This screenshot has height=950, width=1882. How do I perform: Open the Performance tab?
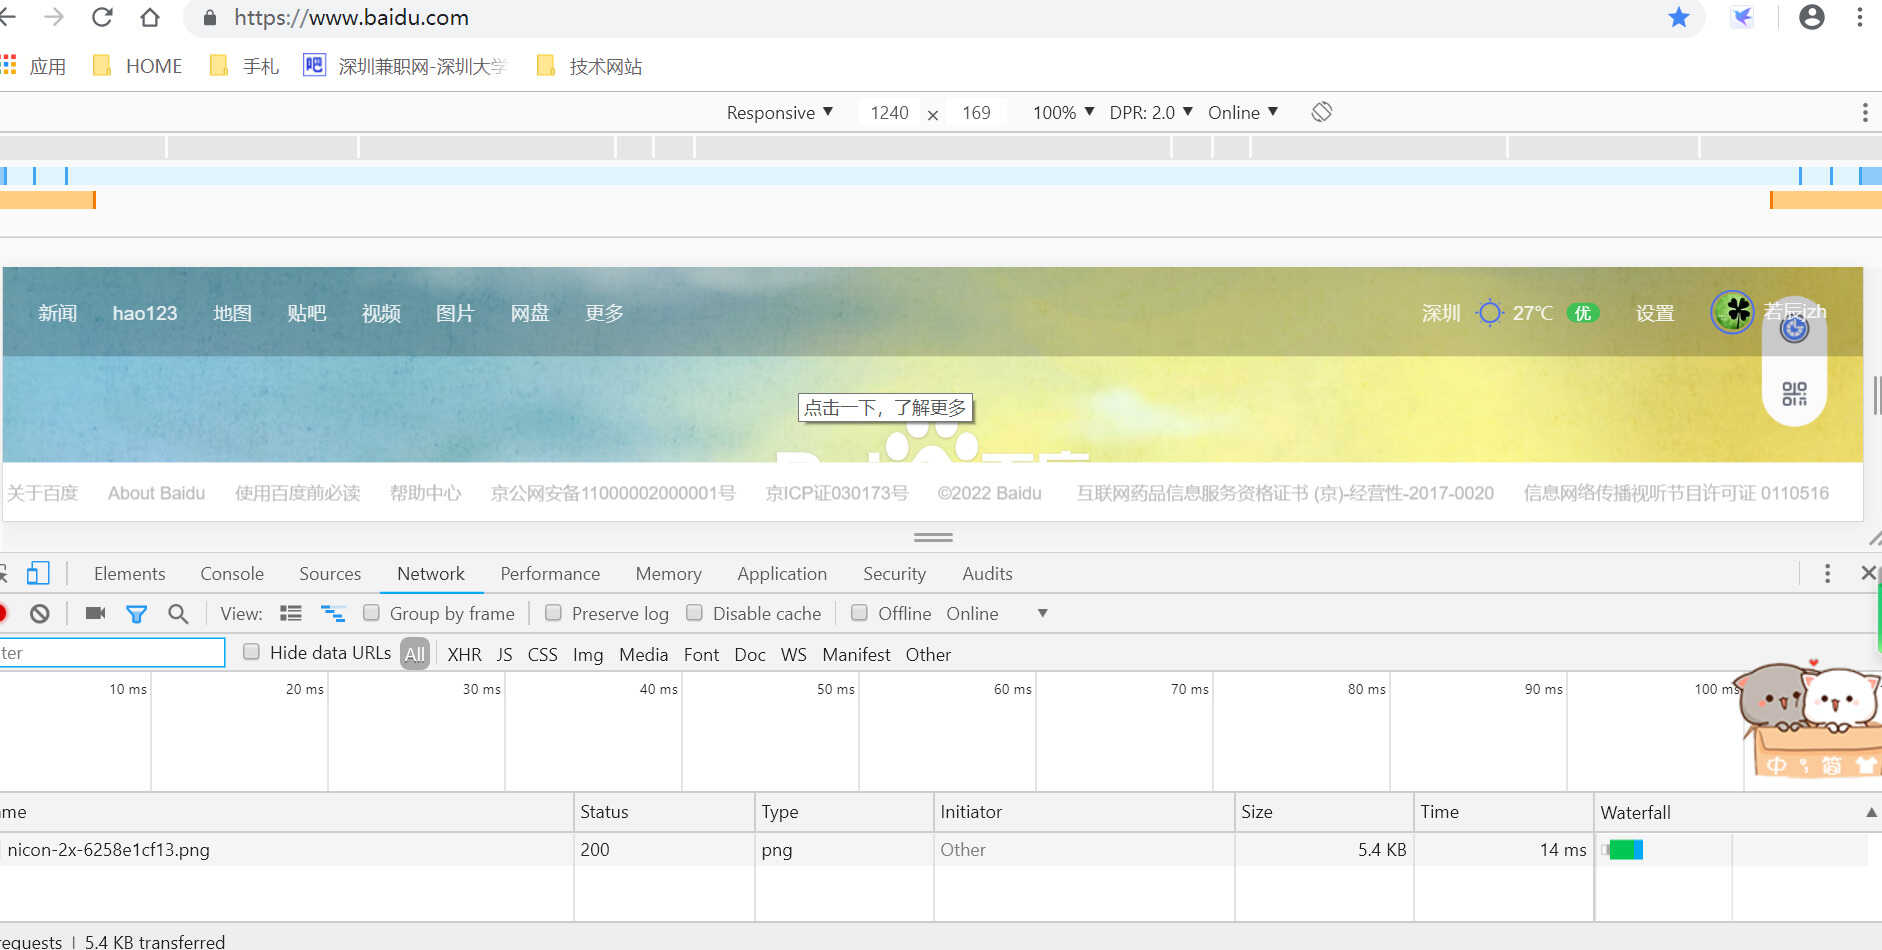[x=550, y=573]
